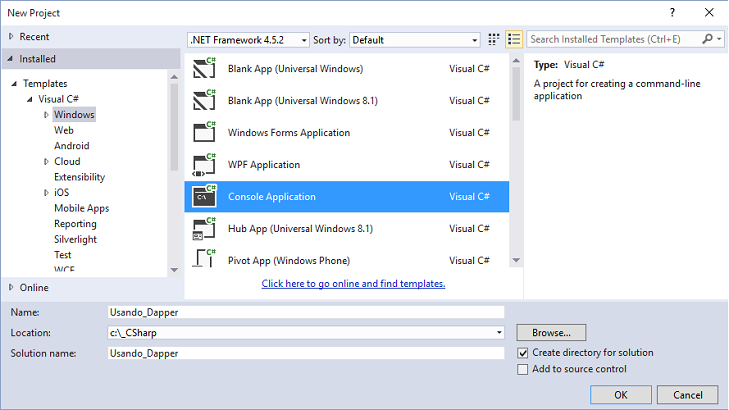Click the Browse... button
Viewport: 729px width, 410px height.
[x=551, y=332]
